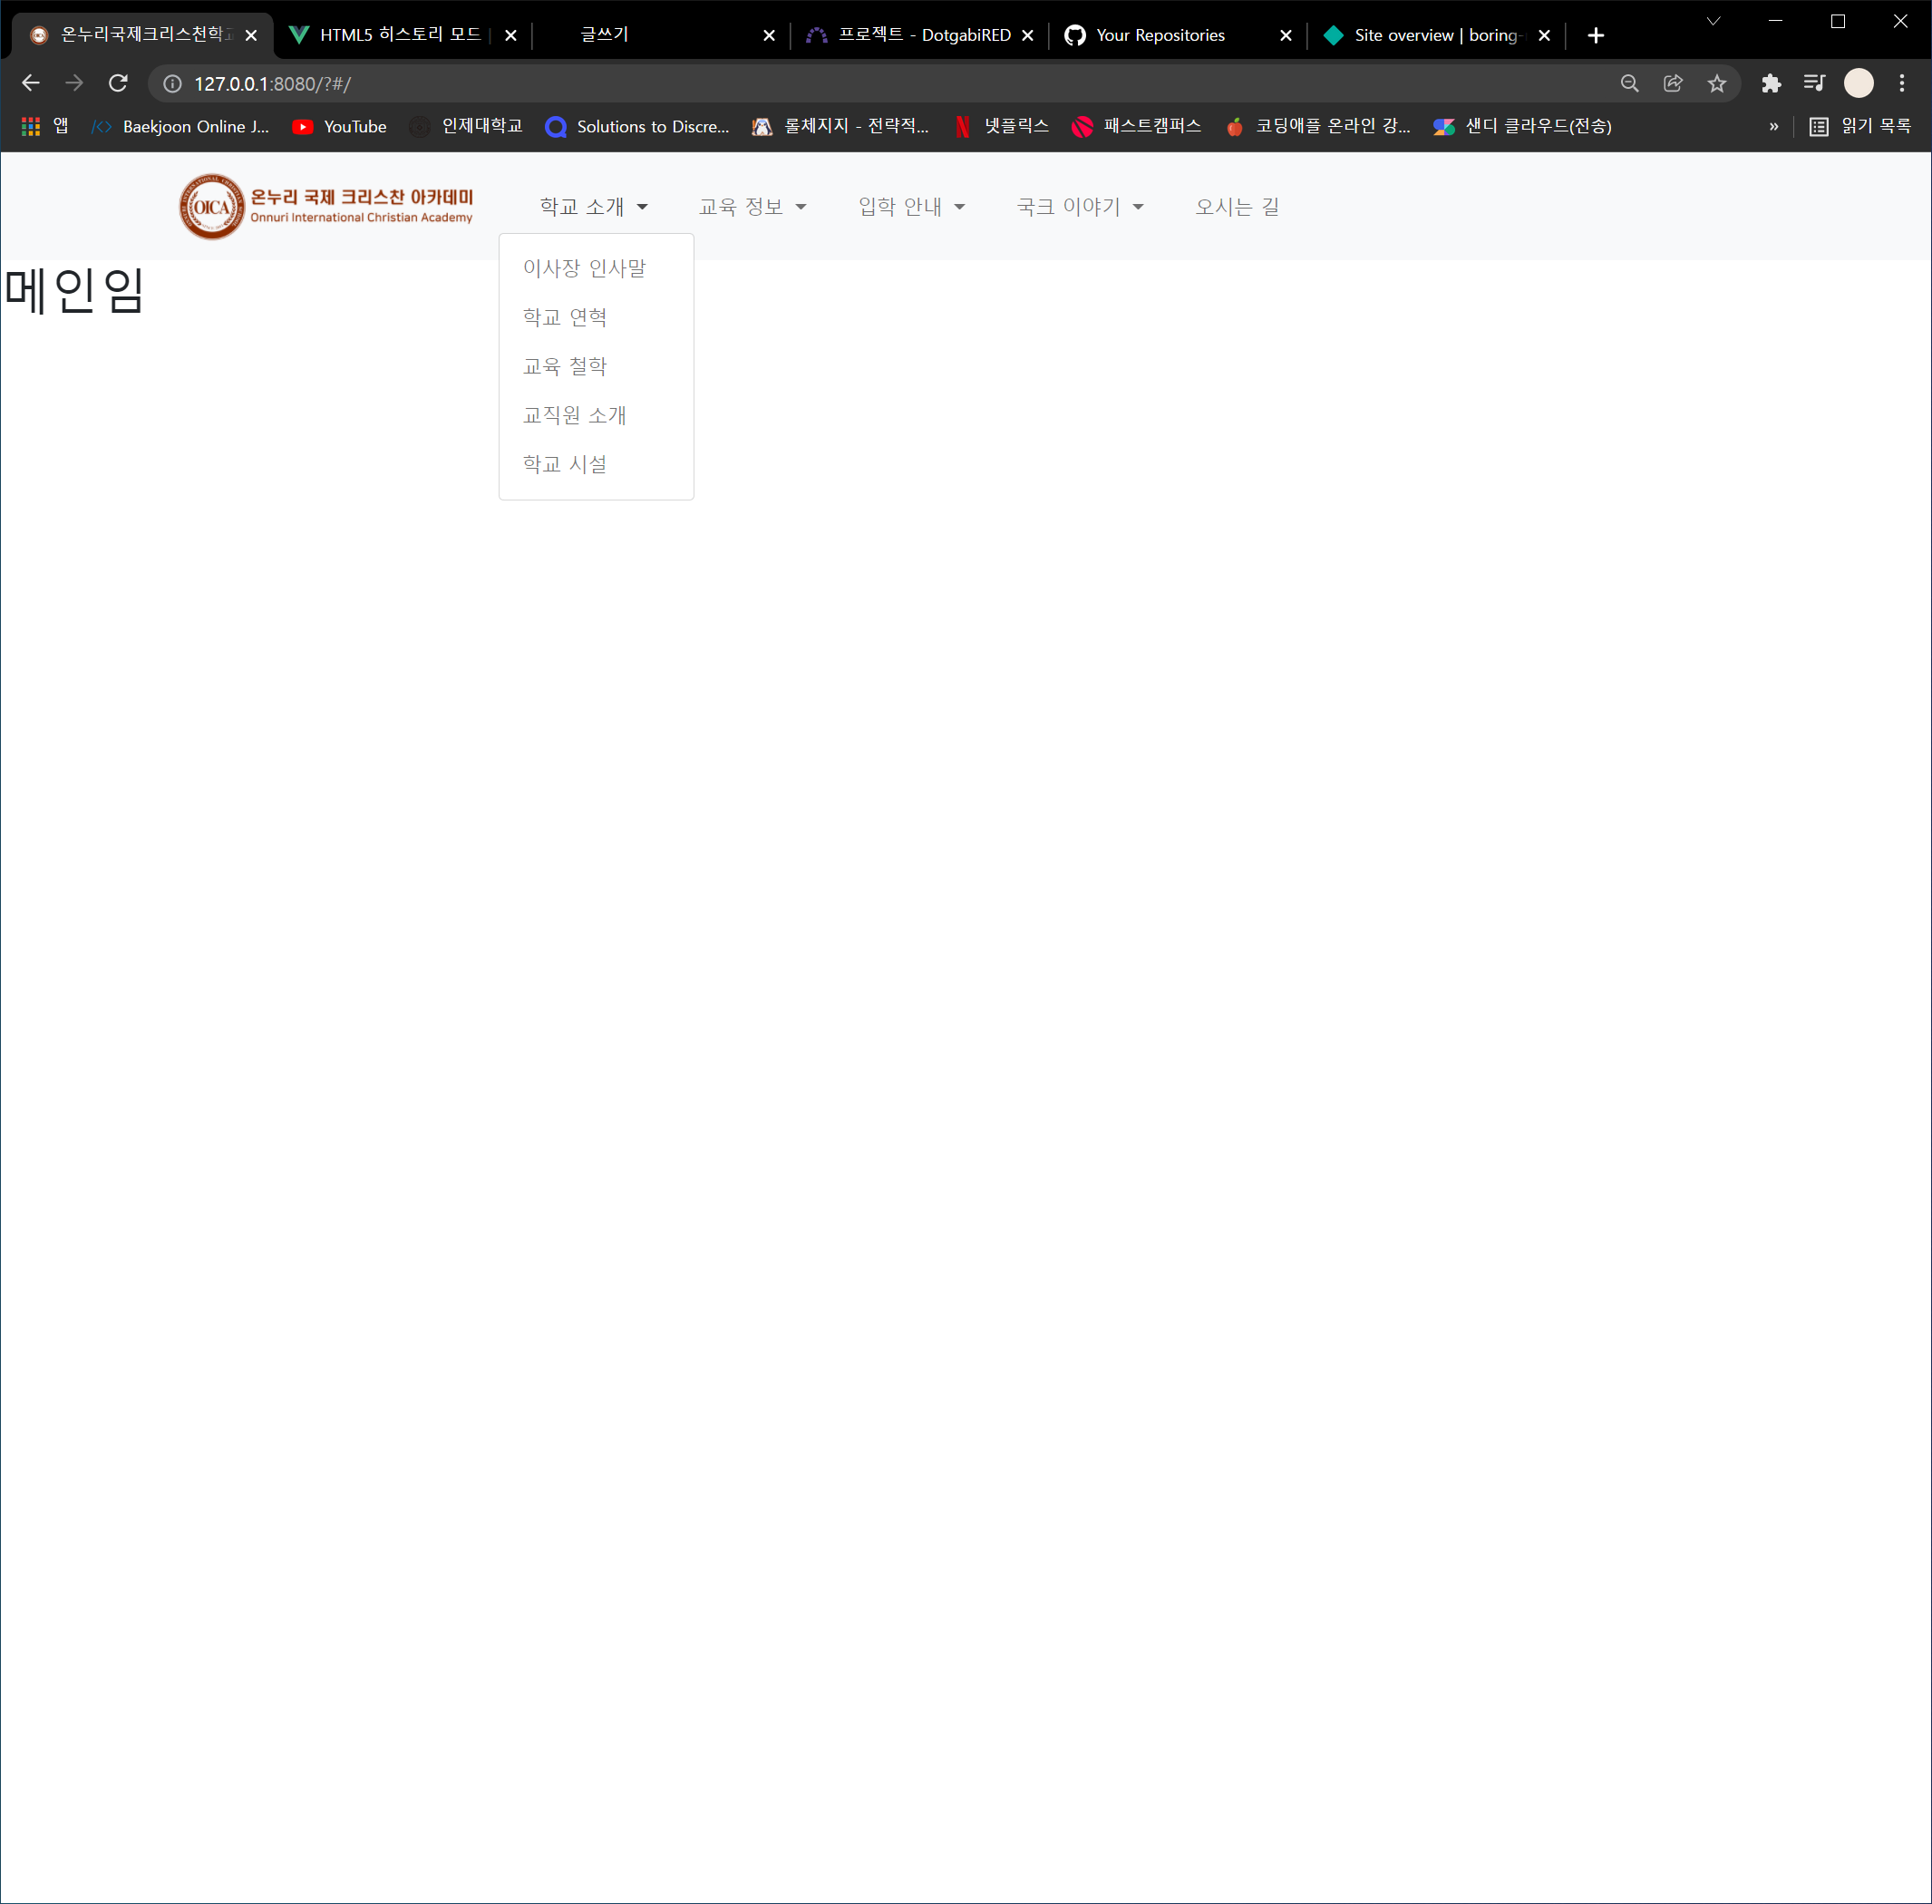Click the browser reload icon

point(118,83)
